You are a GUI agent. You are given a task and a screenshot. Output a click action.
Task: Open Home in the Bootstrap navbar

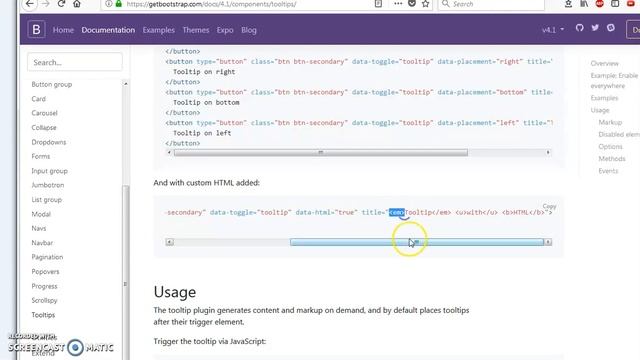click(63, 30)
